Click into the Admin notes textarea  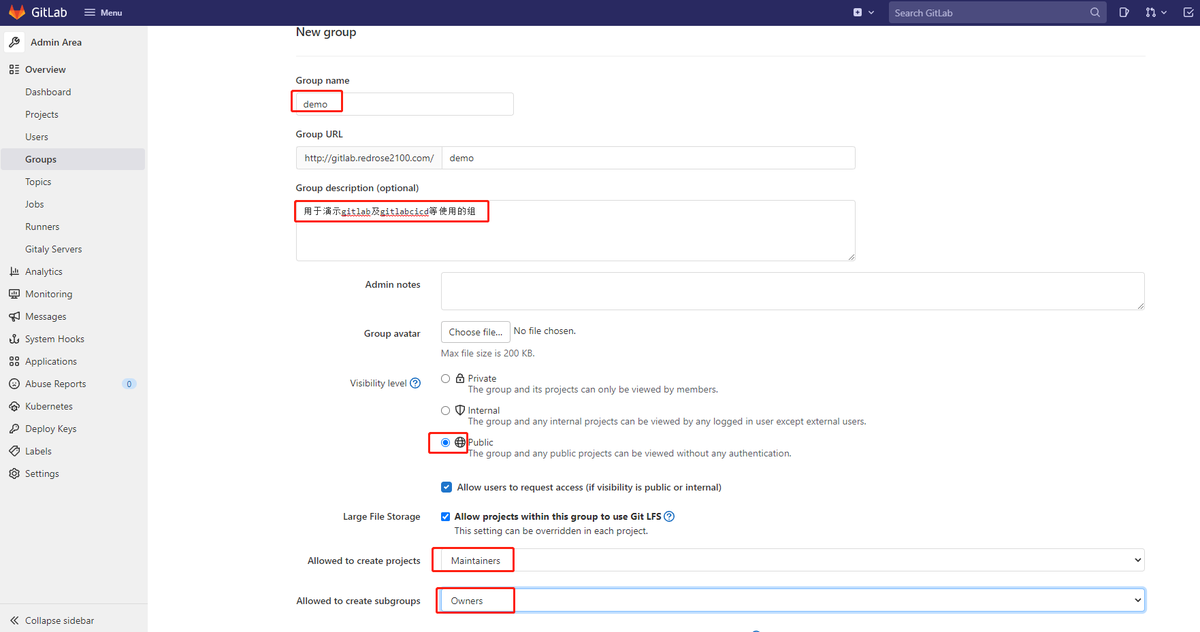(x=793, y=291)
